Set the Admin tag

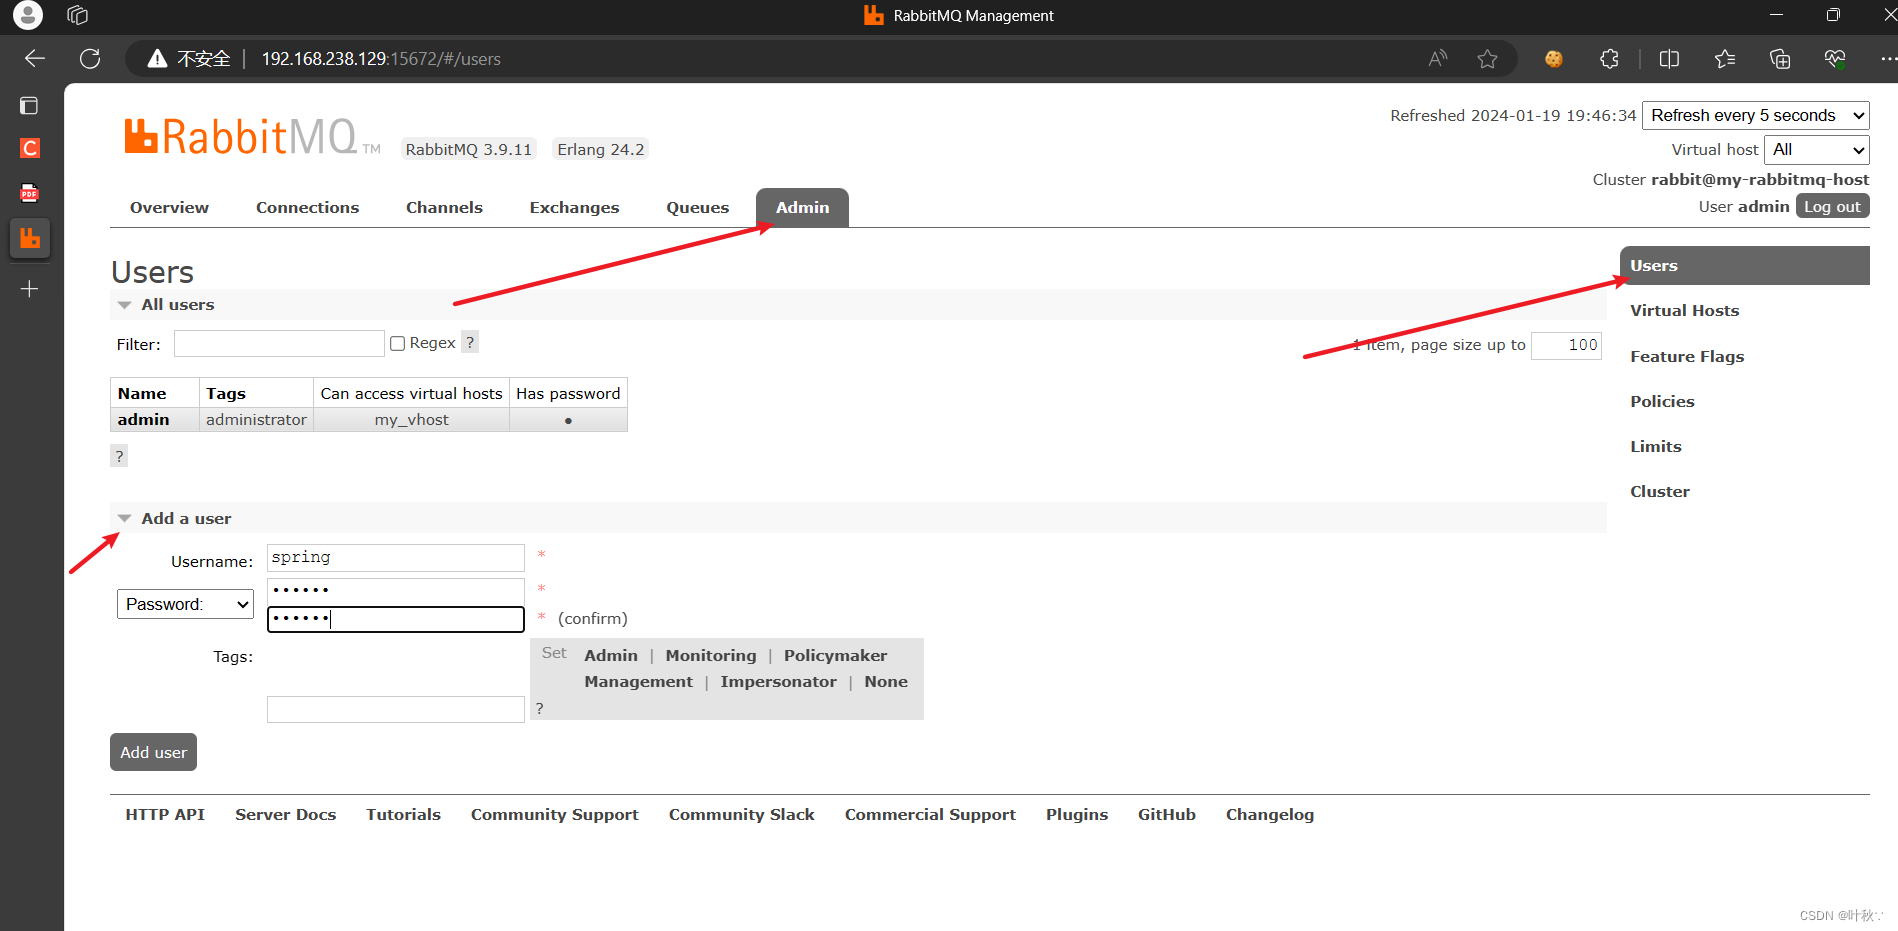point(611,655)
